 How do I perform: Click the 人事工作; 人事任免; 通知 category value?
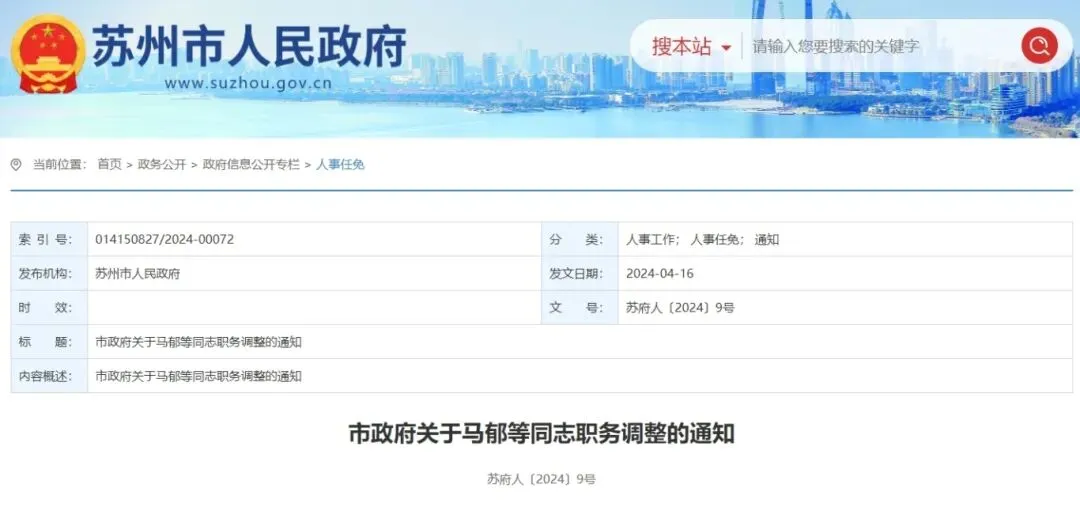pyautogui.click(x=703, y=240)
